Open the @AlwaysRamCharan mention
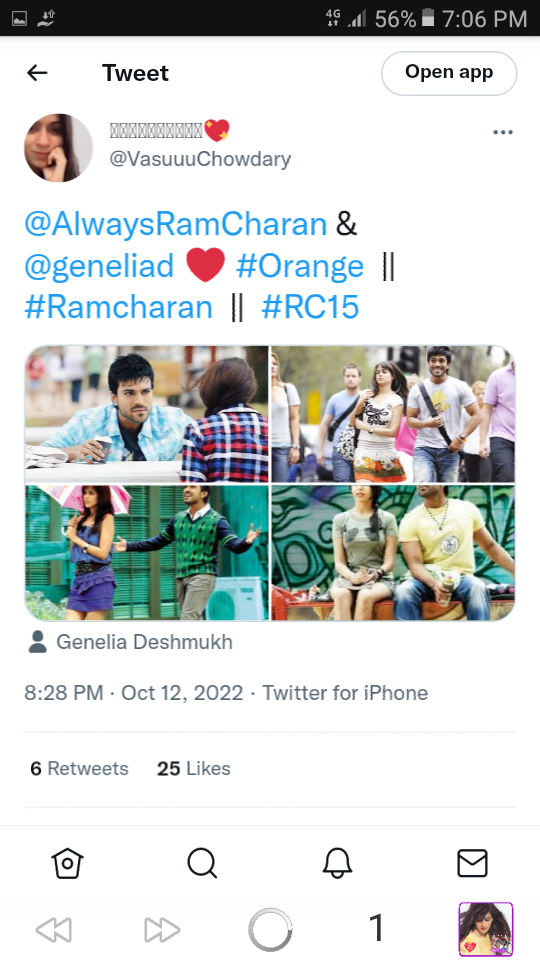 (176, 224)
